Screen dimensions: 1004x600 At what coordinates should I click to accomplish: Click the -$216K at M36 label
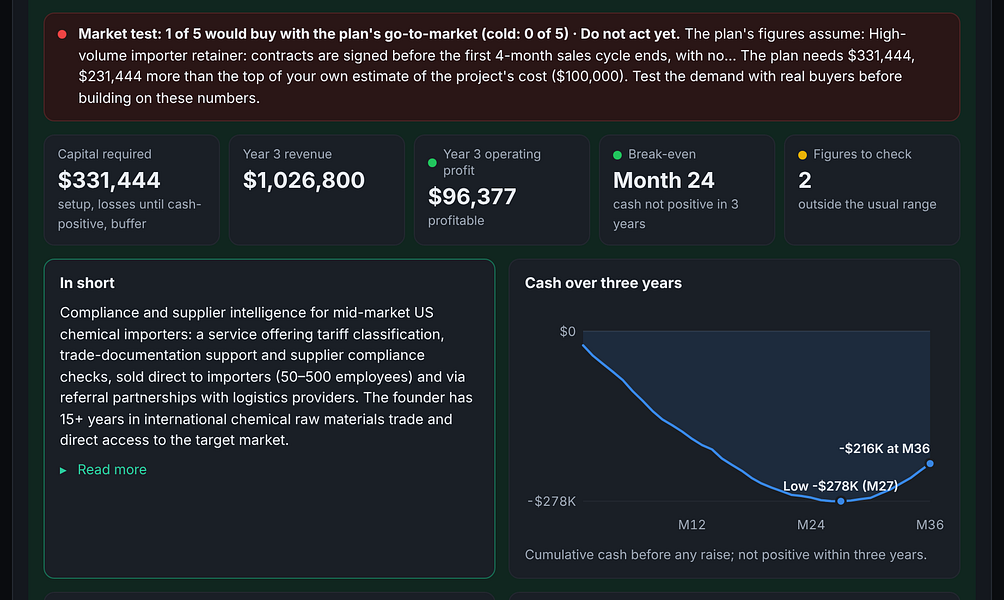pos(884,449)
